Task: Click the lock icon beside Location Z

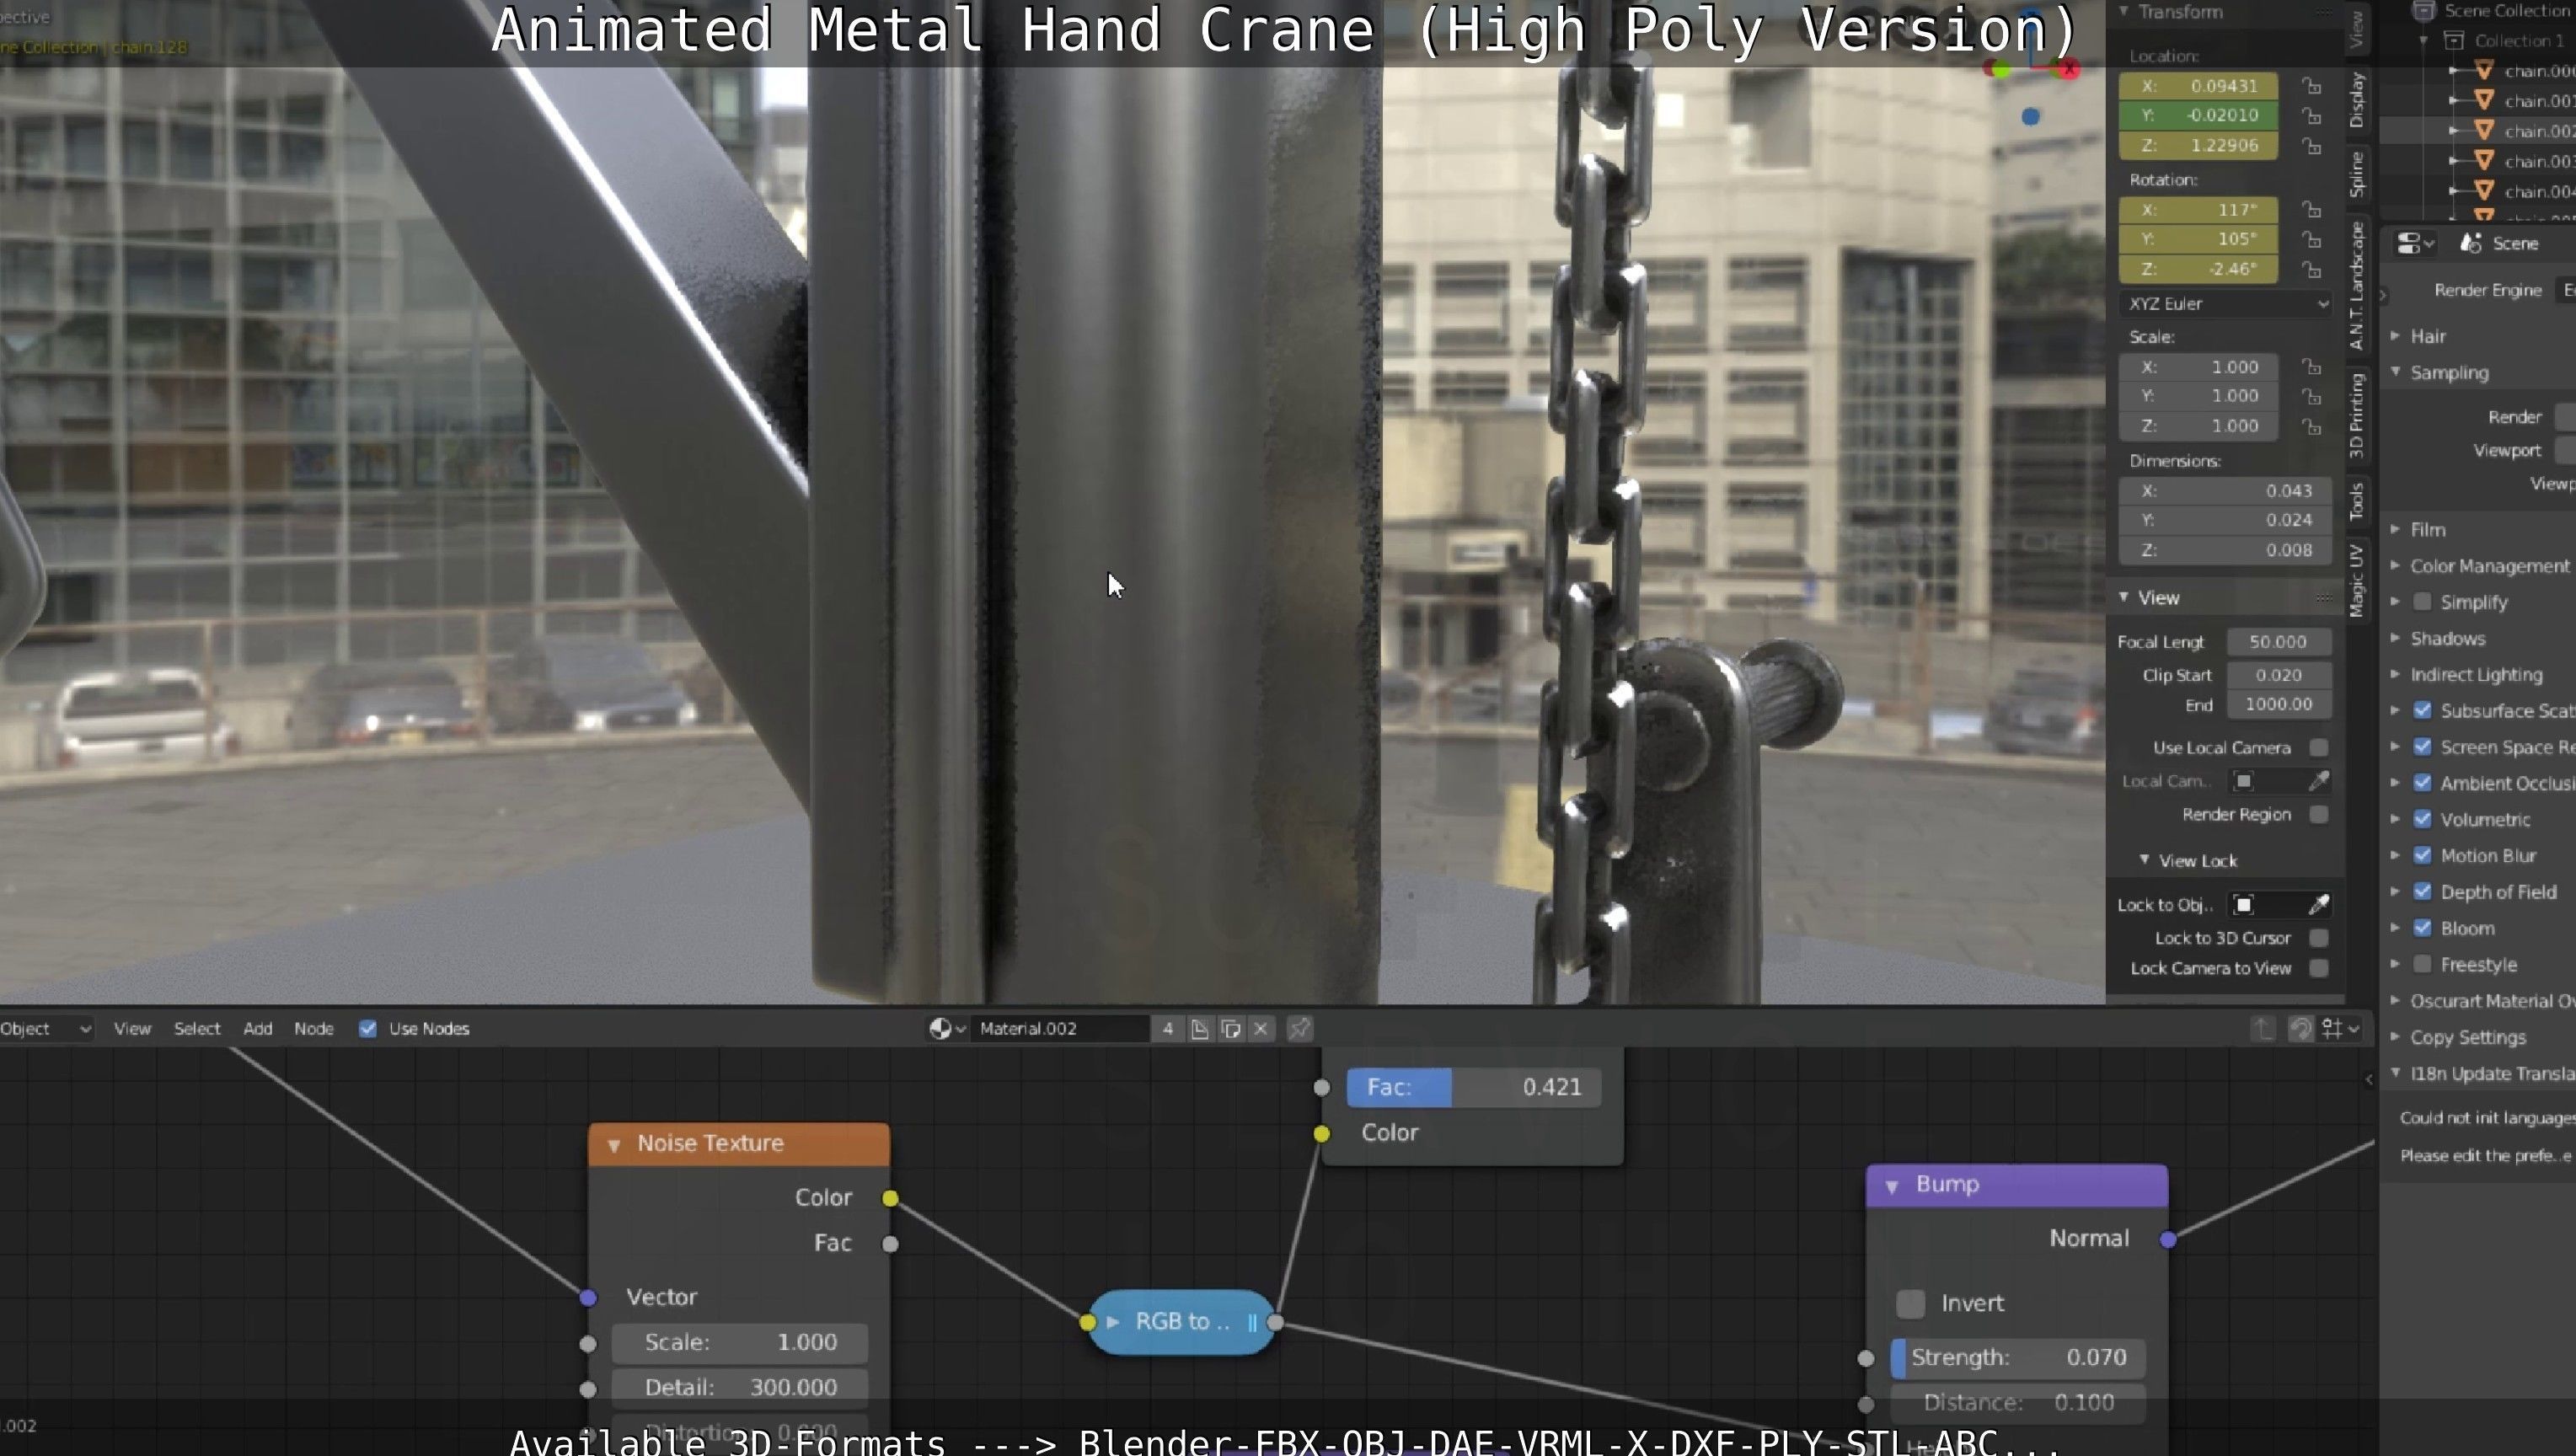Action: (2311, 145)
